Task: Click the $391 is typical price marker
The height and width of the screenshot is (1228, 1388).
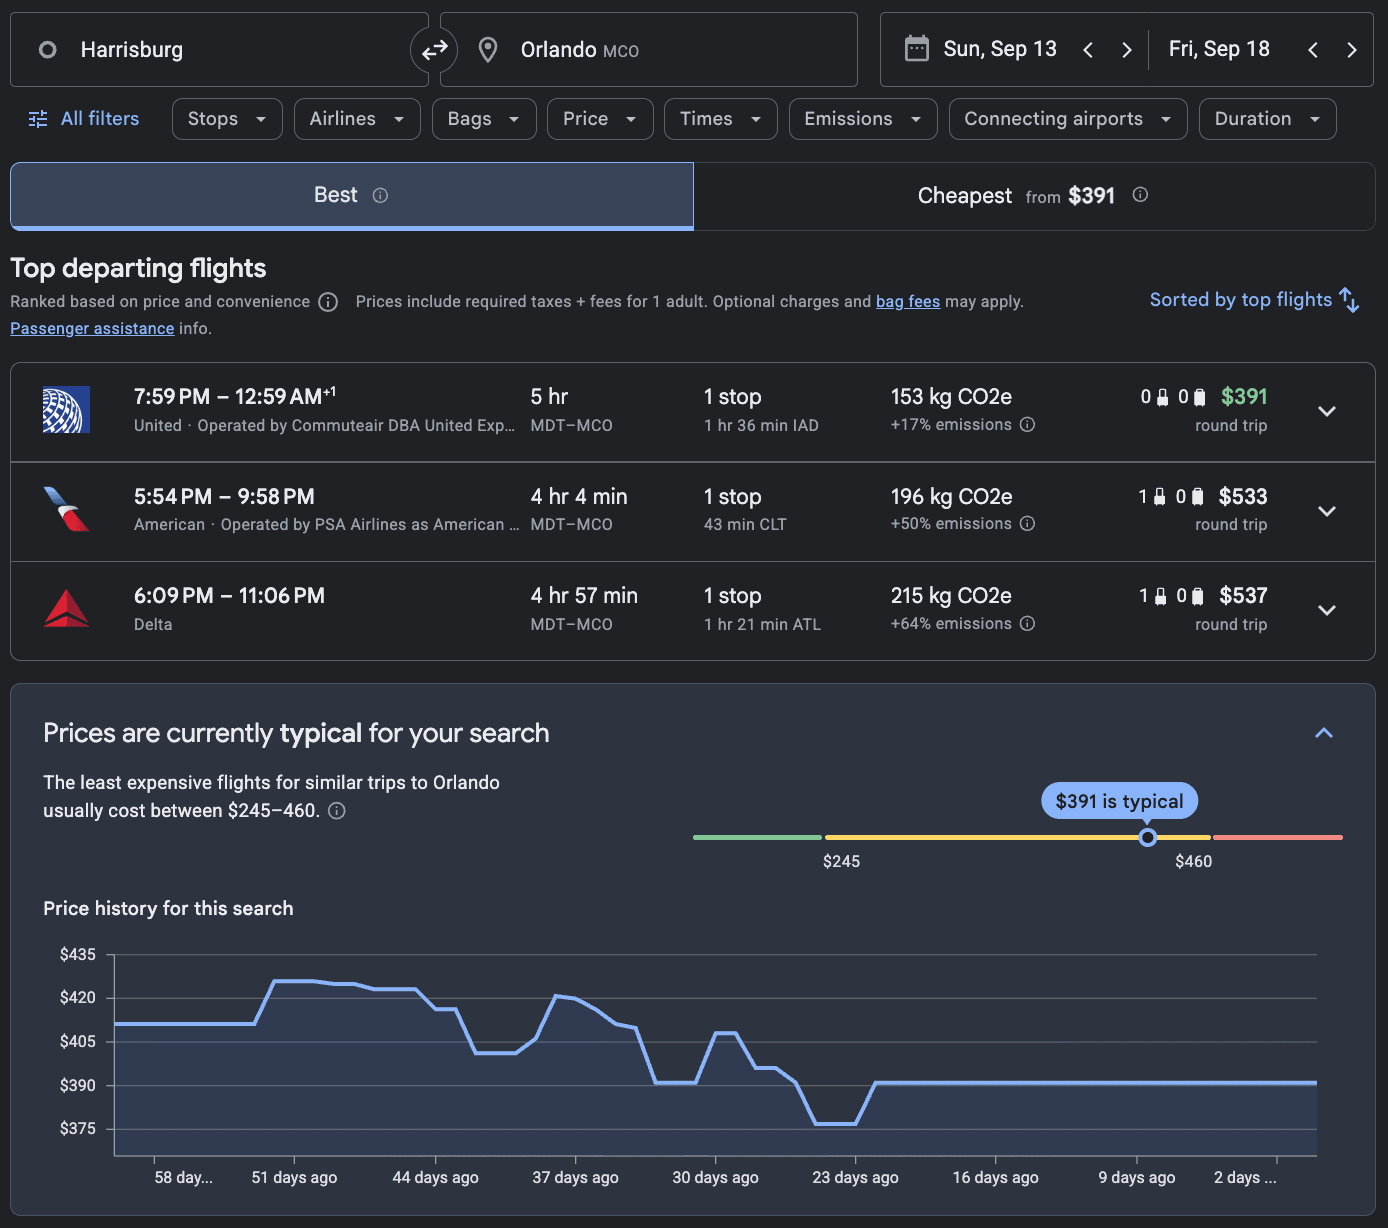Action: click(x=1119, y=801)
